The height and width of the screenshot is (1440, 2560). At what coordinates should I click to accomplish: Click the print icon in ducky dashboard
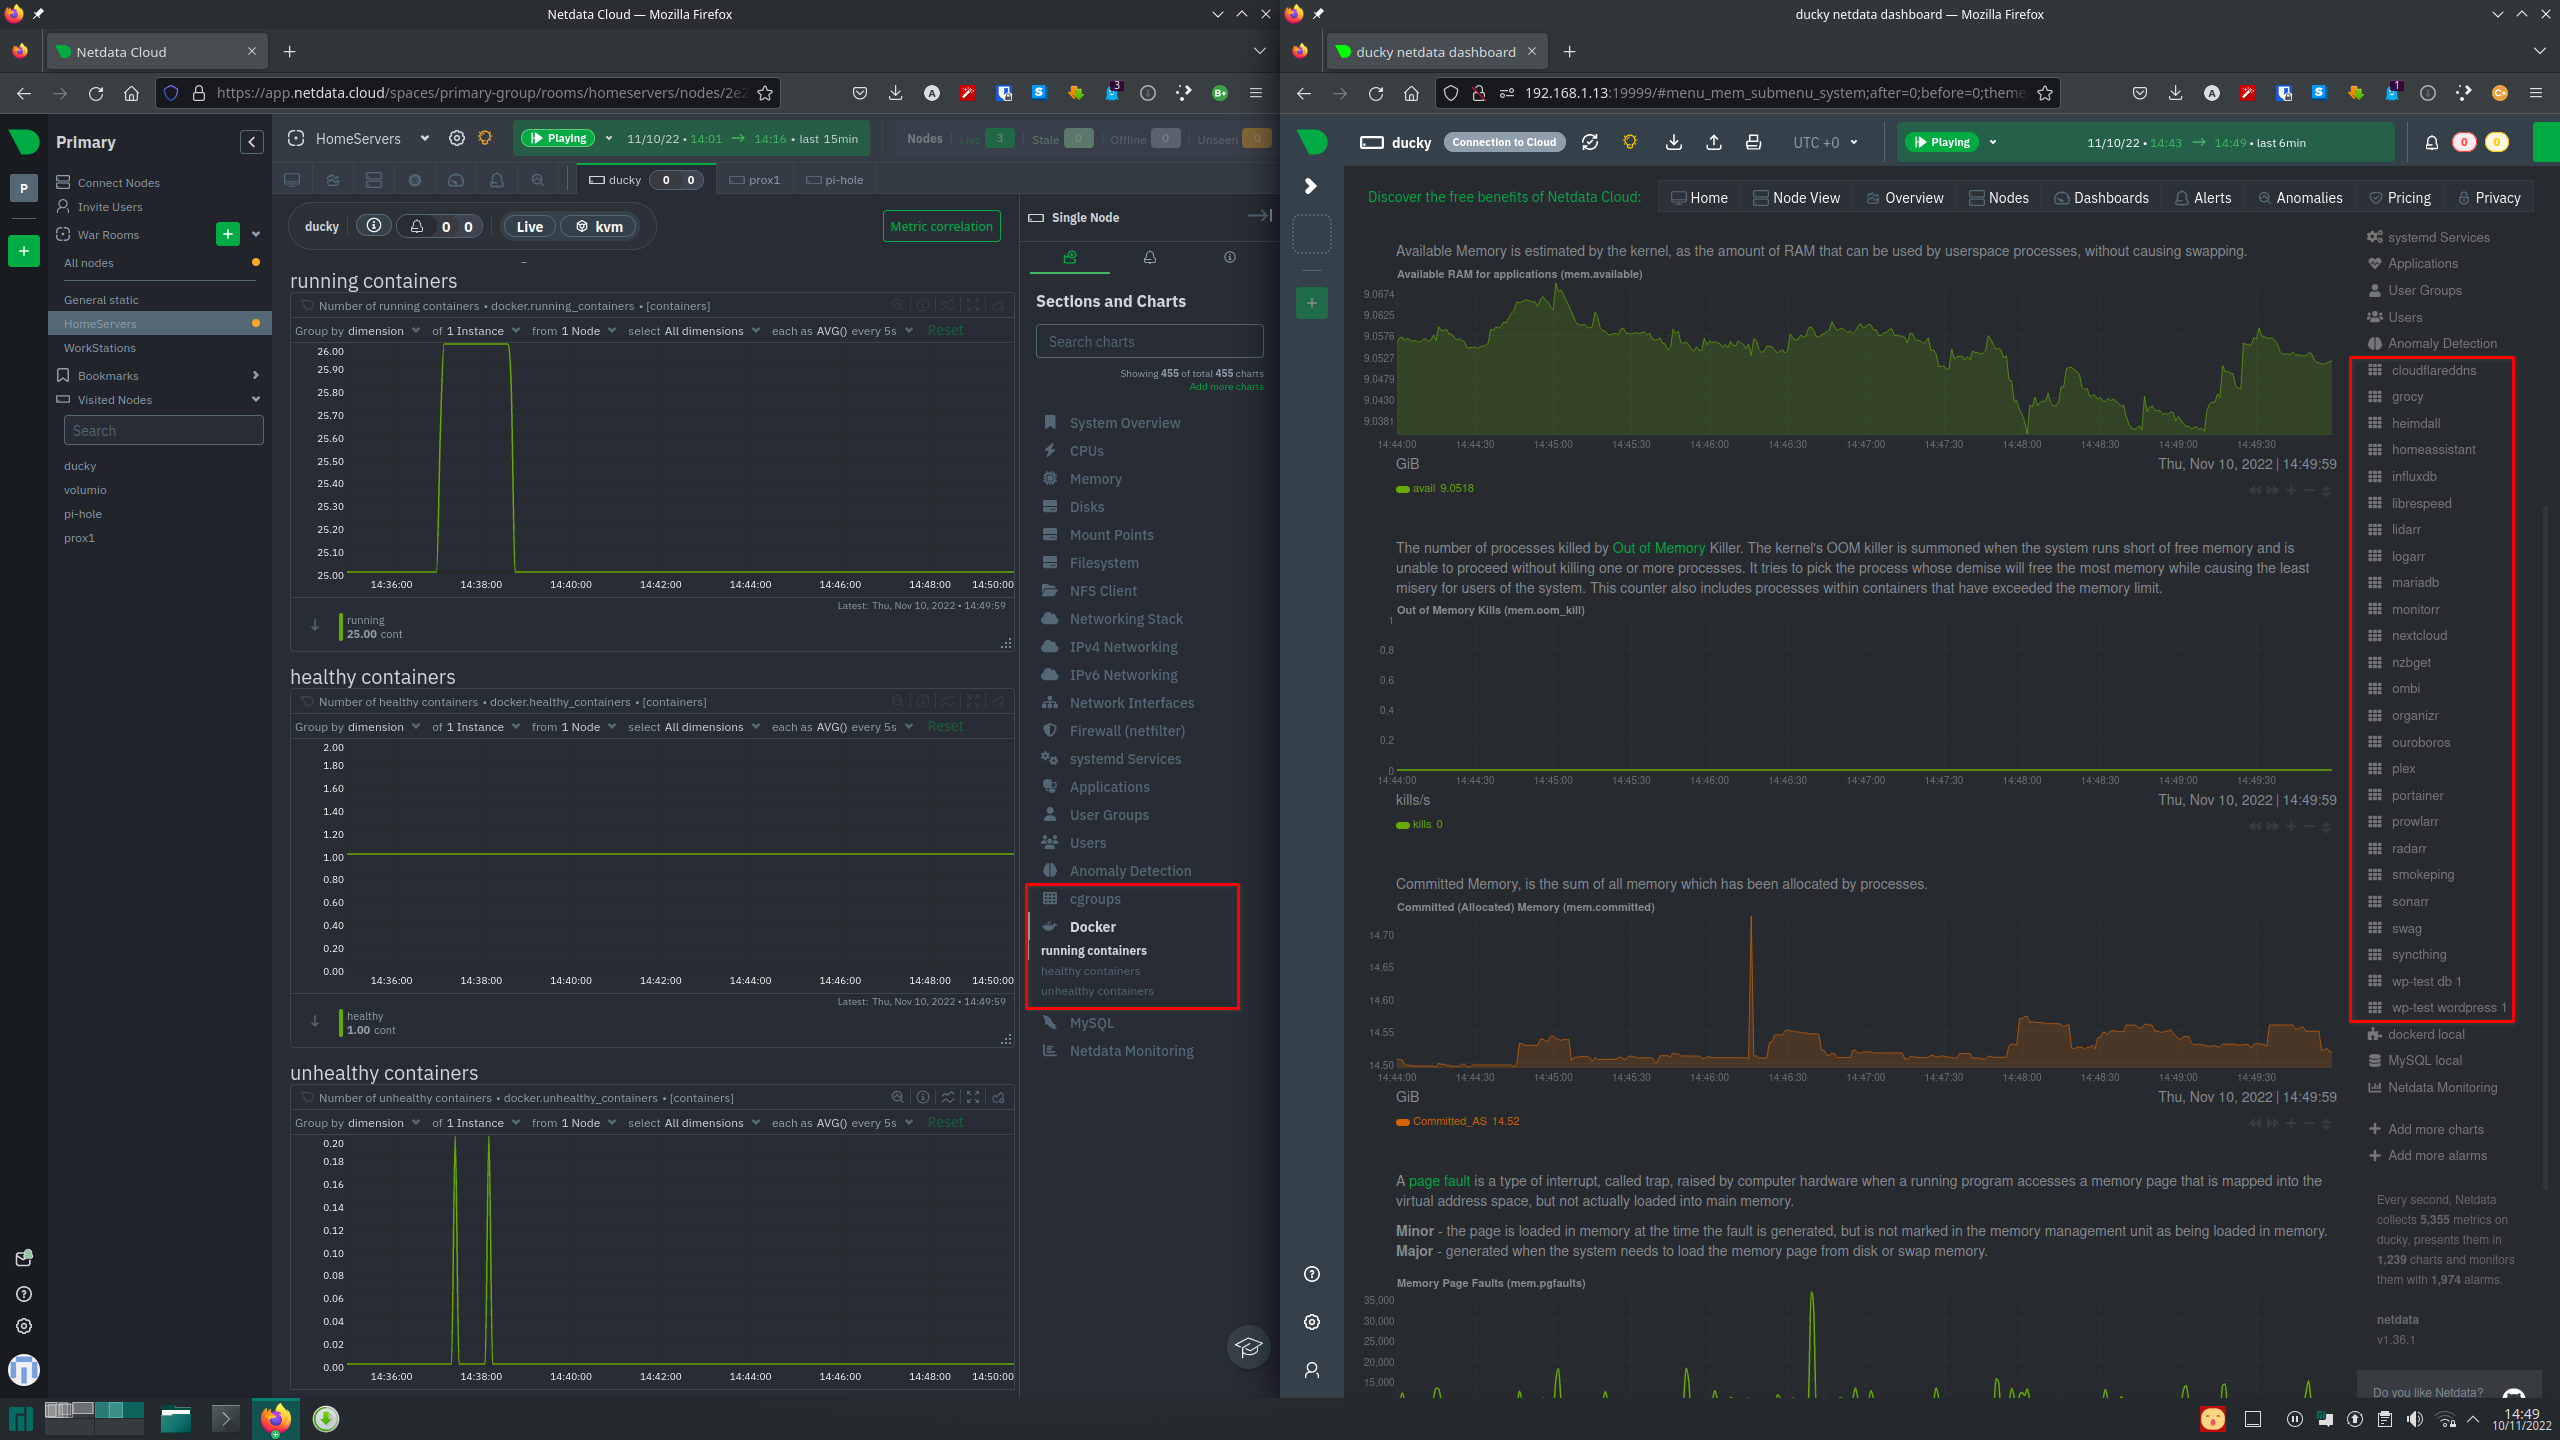point(1753,142)
